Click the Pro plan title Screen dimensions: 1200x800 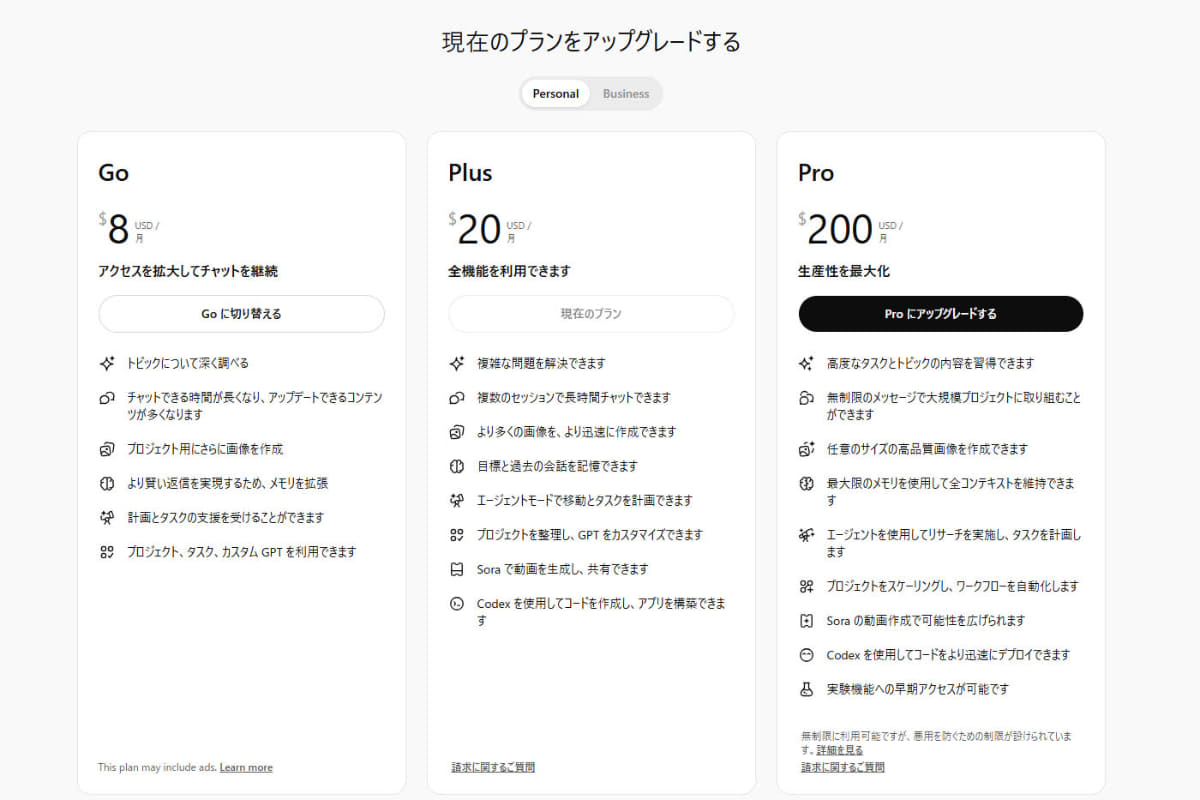point(816,173)
